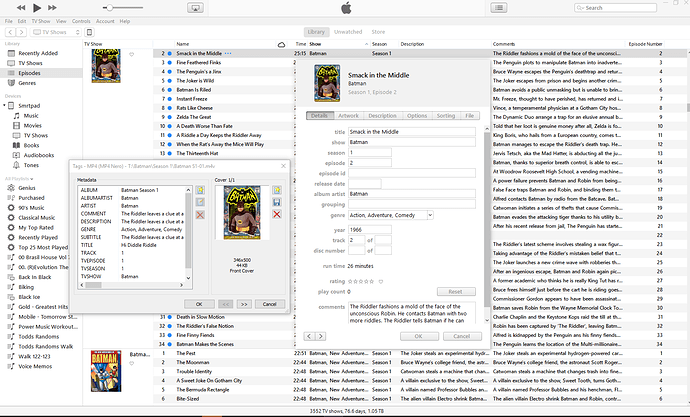Go forward with the navigation arrow

pos(21,32)
